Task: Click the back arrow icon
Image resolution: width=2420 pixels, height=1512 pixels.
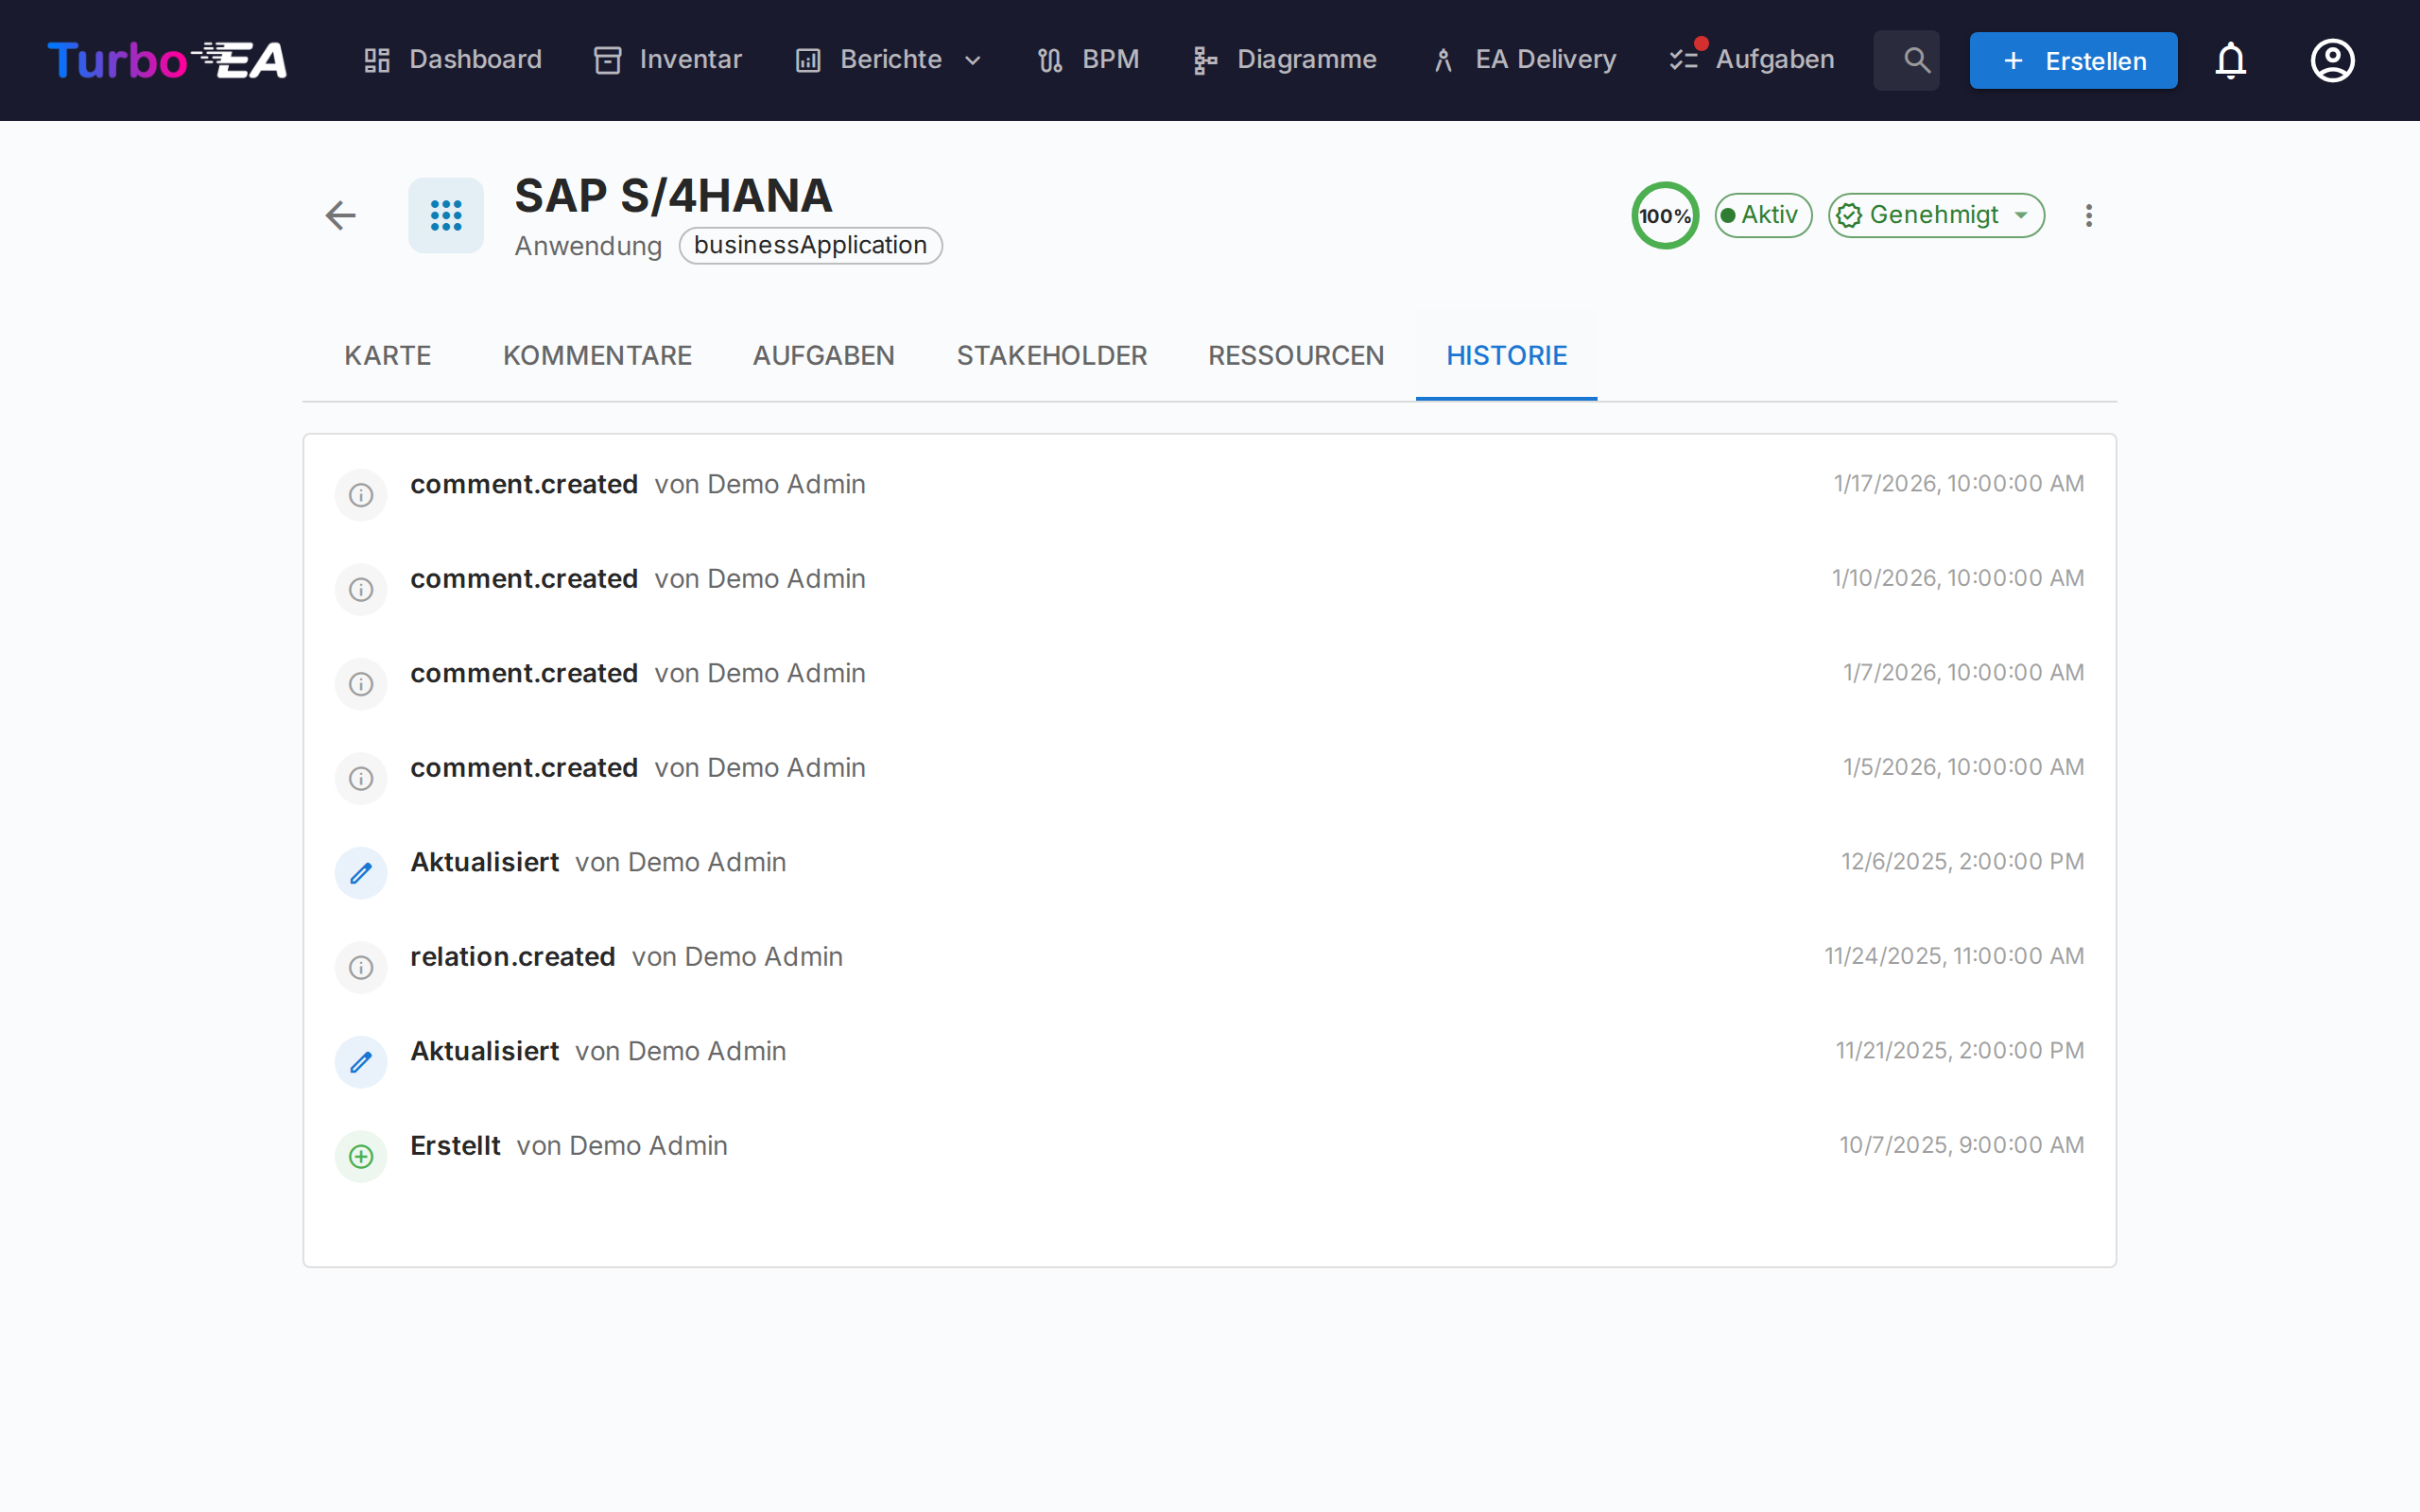Action: [340, 215]
